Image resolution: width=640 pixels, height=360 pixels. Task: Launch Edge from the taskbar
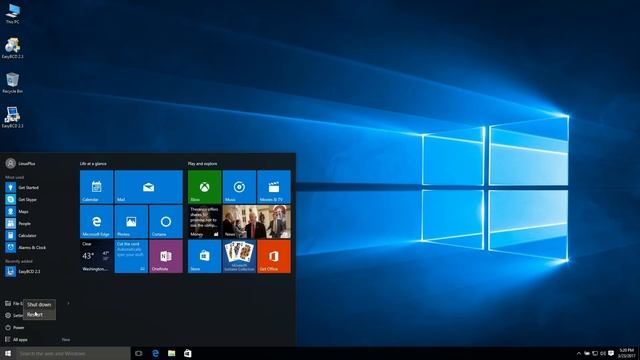155,353
